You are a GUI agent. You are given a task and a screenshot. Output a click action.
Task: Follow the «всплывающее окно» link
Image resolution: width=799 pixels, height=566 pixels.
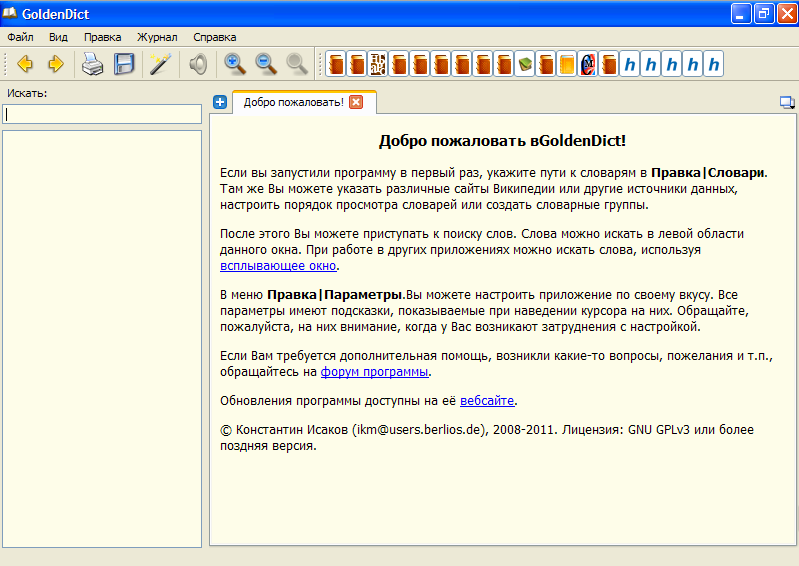279,266
